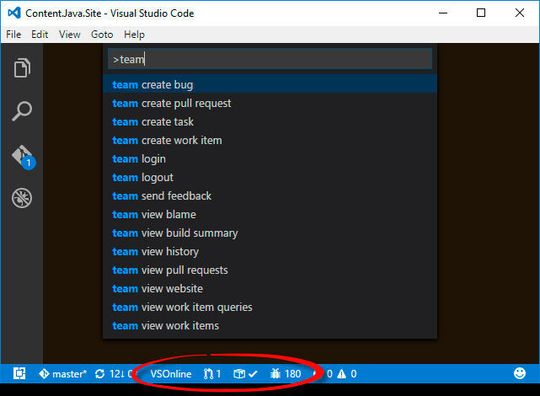Open pull requests count in status bar
The width and height of the screenshot is (540, 396).
pyautogui.click(x=212, y=374)
